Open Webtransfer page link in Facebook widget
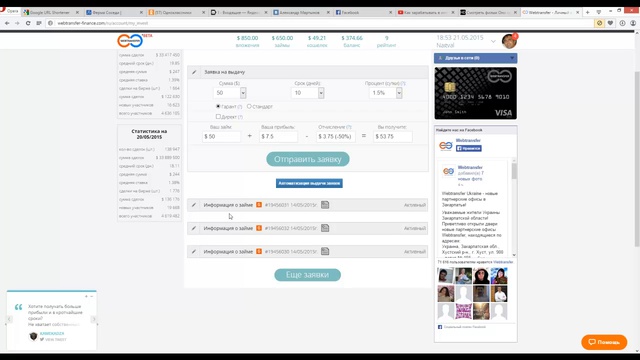Screen dimensions: 640x360 pos(468,140)
